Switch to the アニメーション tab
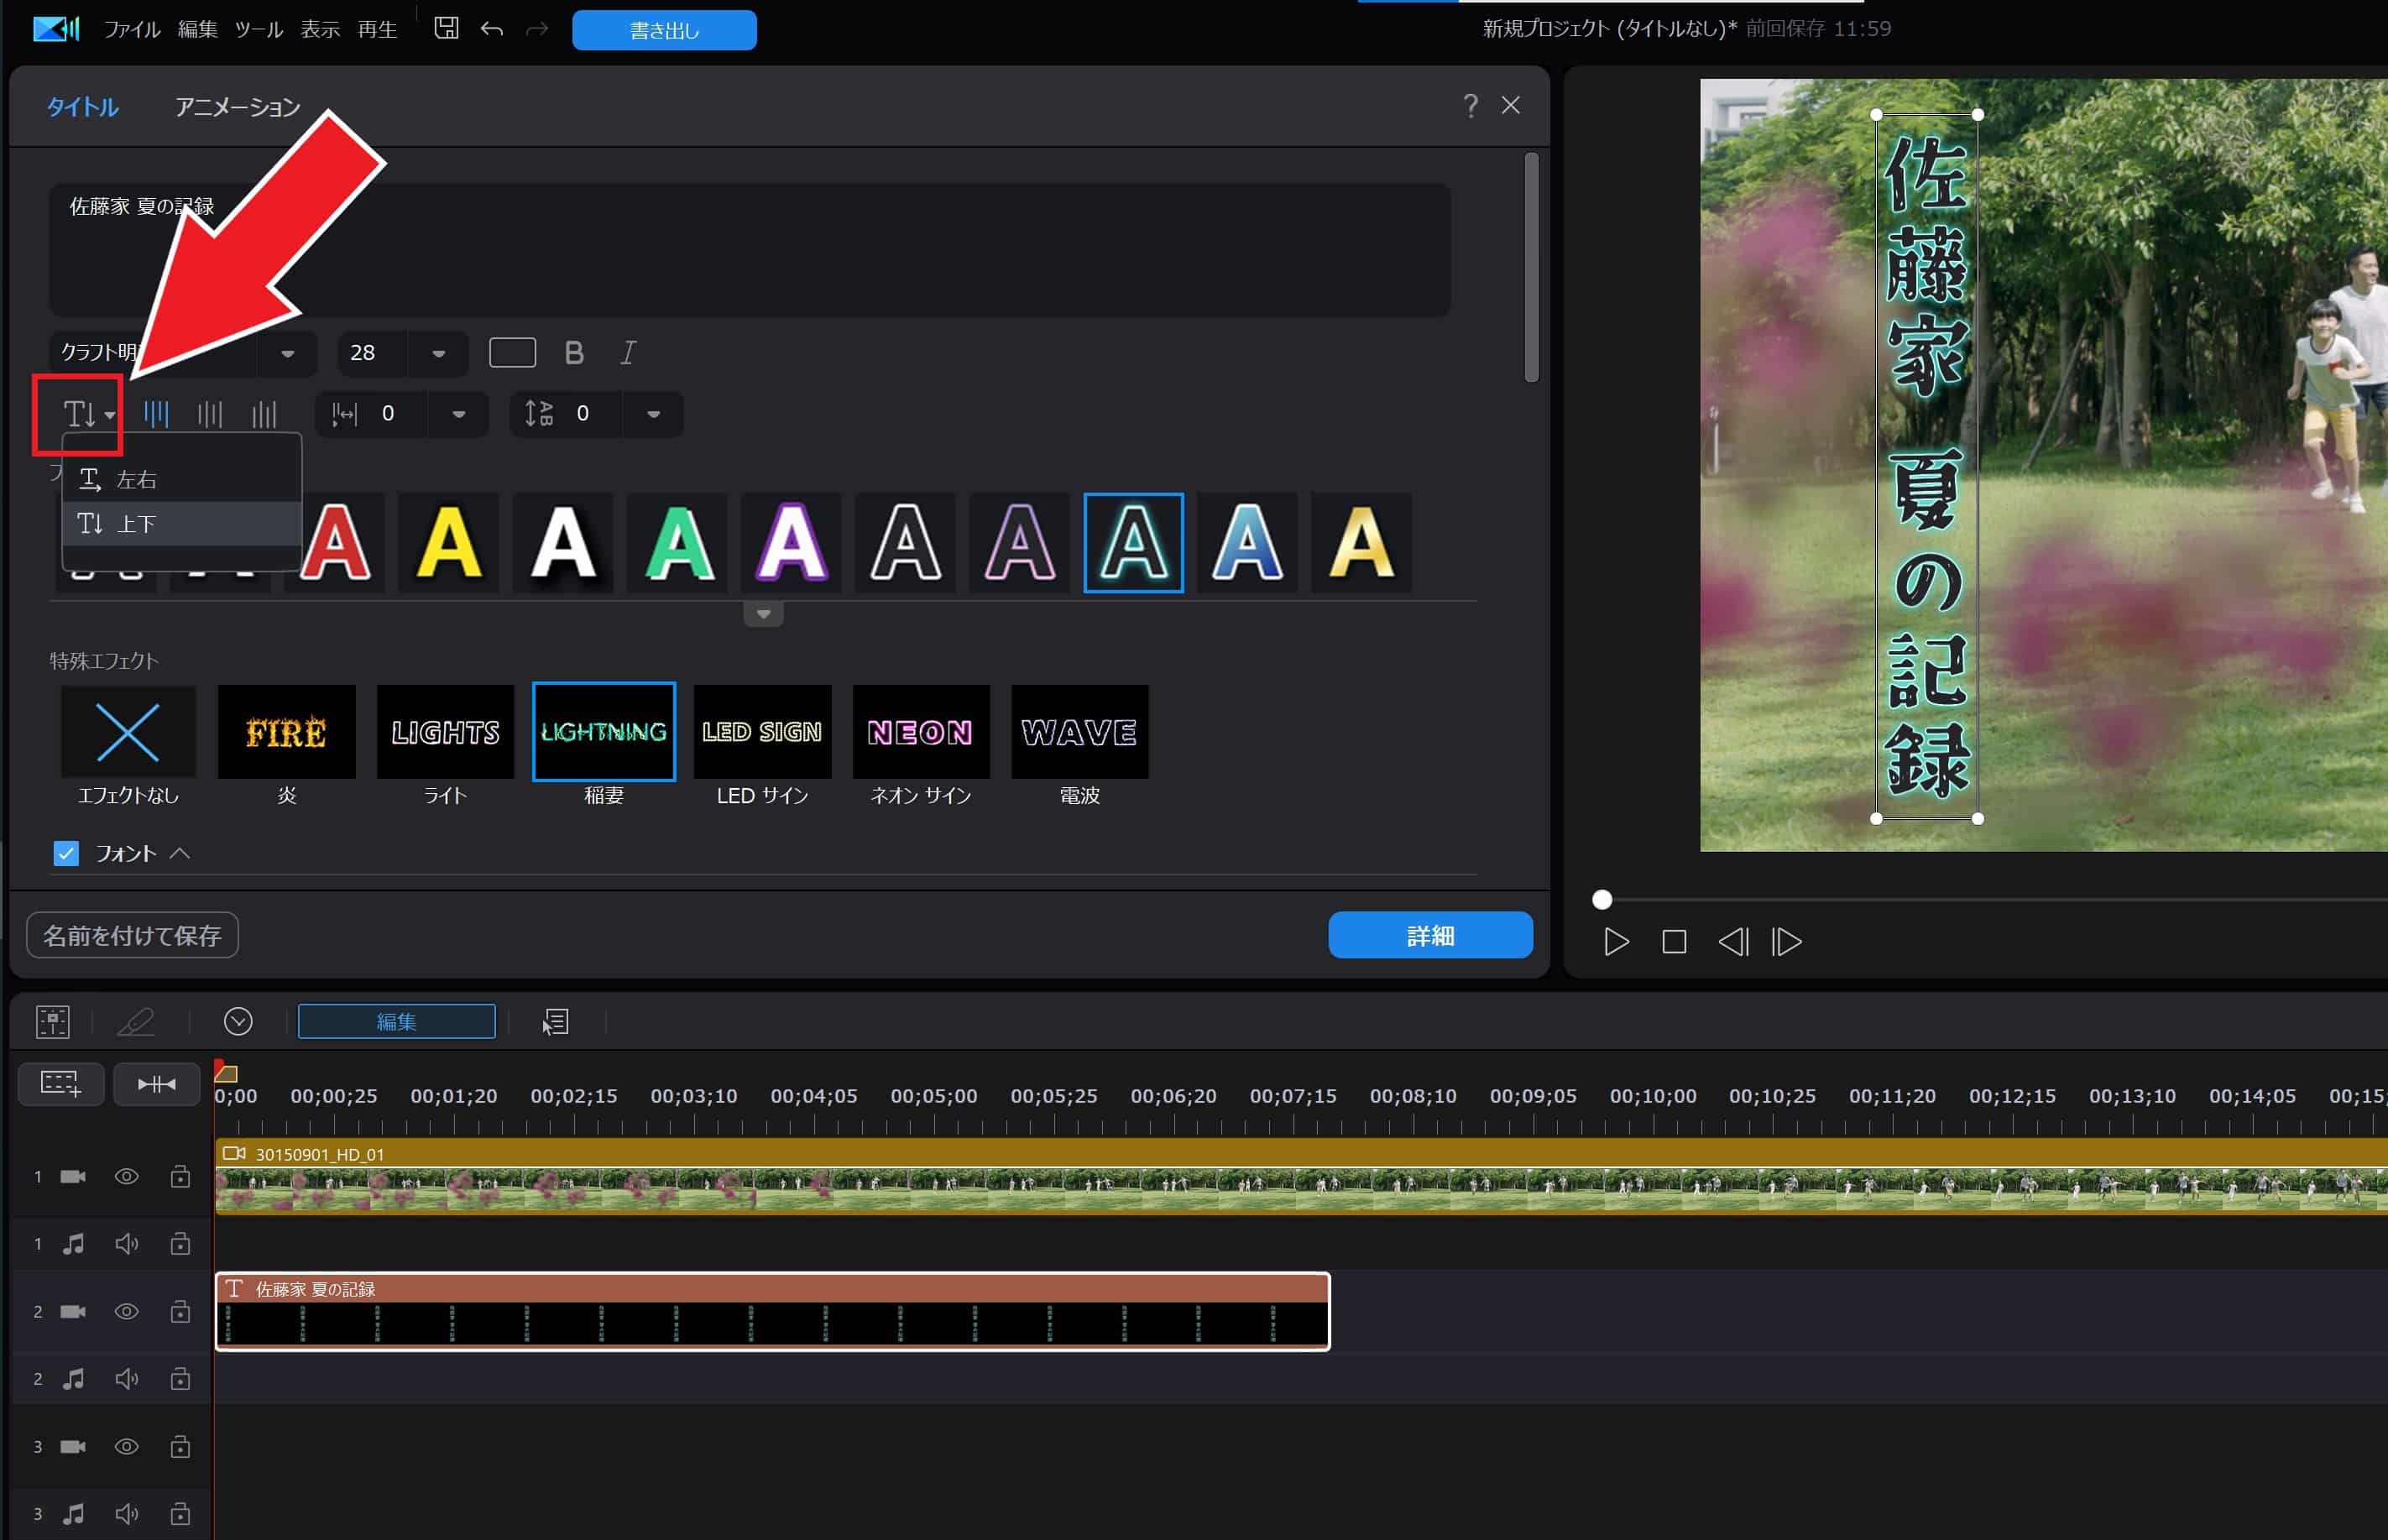Screen dimensions: 2388x1540 (237, 107)
